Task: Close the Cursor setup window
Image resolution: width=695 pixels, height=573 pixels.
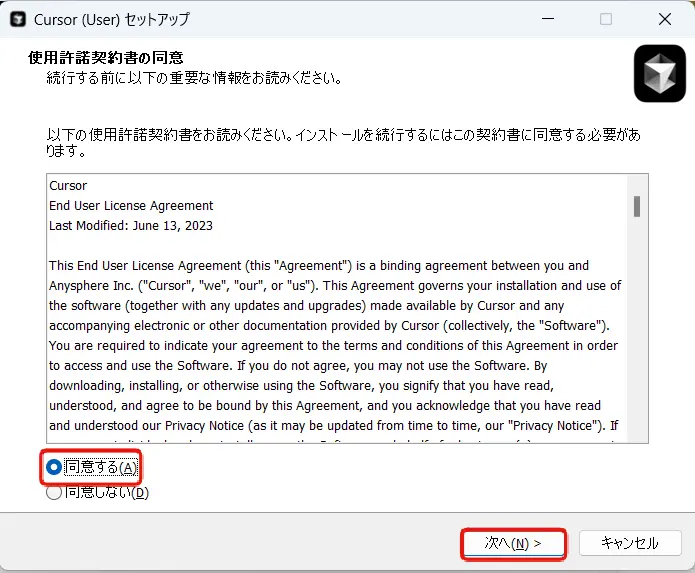Action: pyautogui.click(x=665, y=19)
